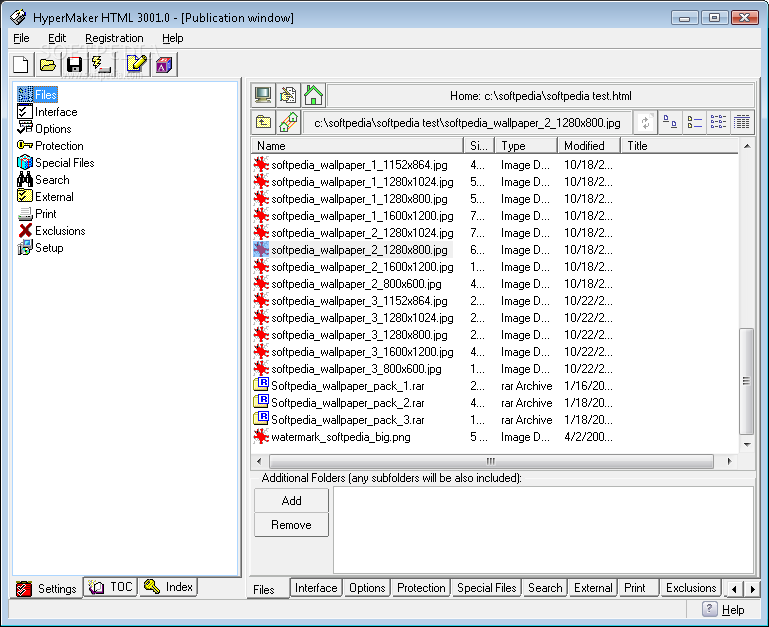Click scroll up arrow of file list
This screenshot has width=769, height=627.
[746, 146]
